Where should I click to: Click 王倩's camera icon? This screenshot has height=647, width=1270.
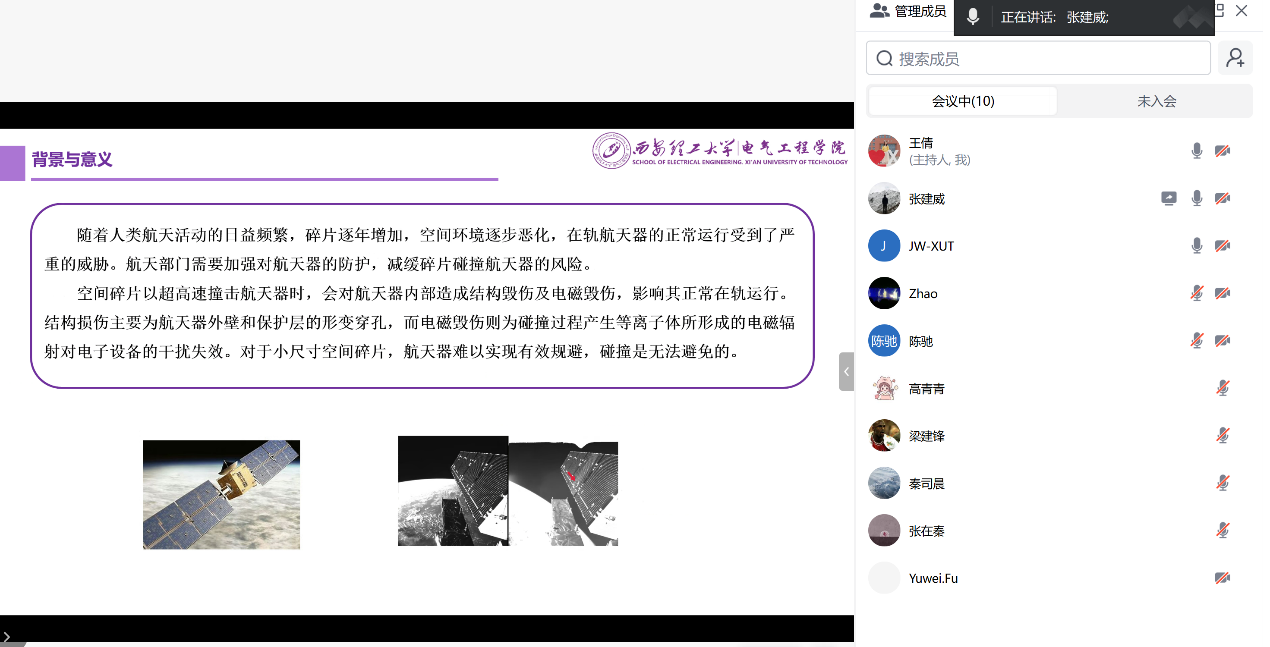(x=1222, y=151)
